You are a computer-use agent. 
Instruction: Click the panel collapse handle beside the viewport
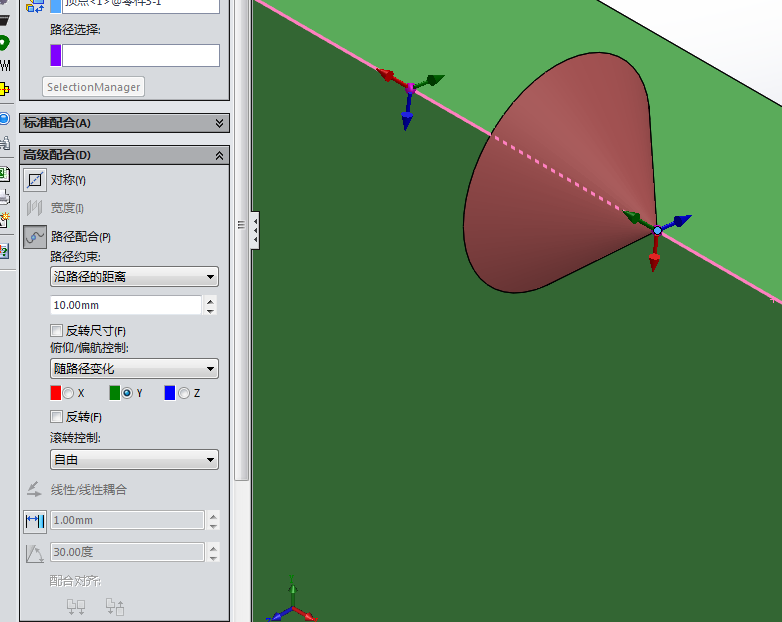[x=255, y=230]
